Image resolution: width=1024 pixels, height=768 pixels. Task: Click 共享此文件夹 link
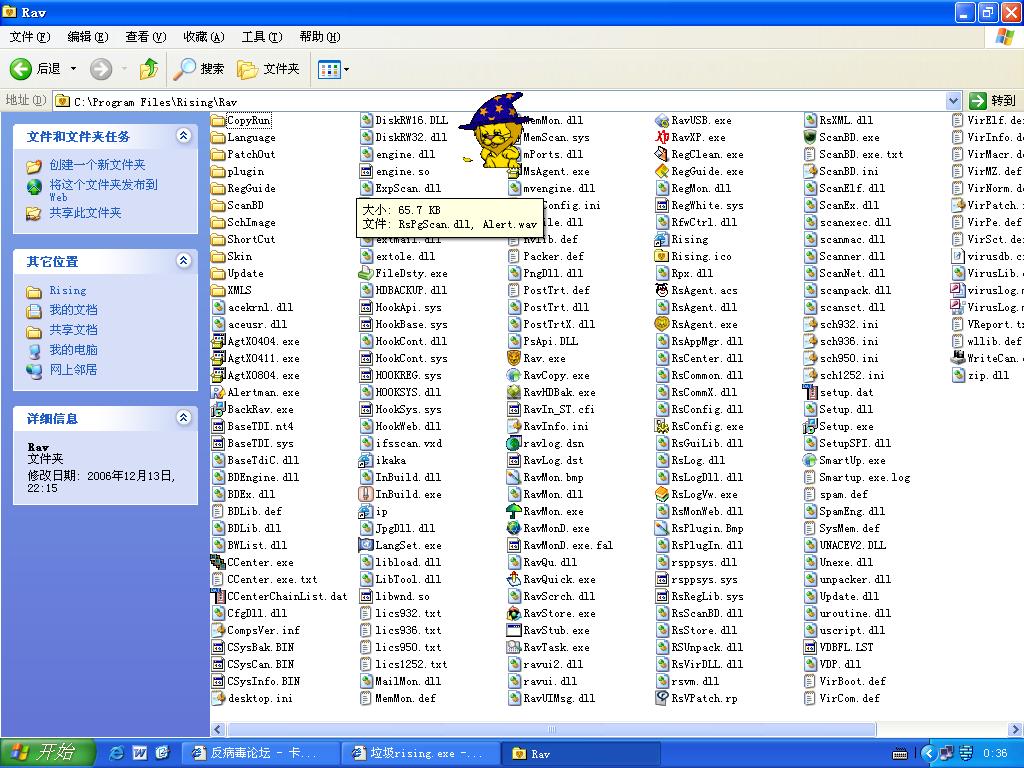coord(86,213)
